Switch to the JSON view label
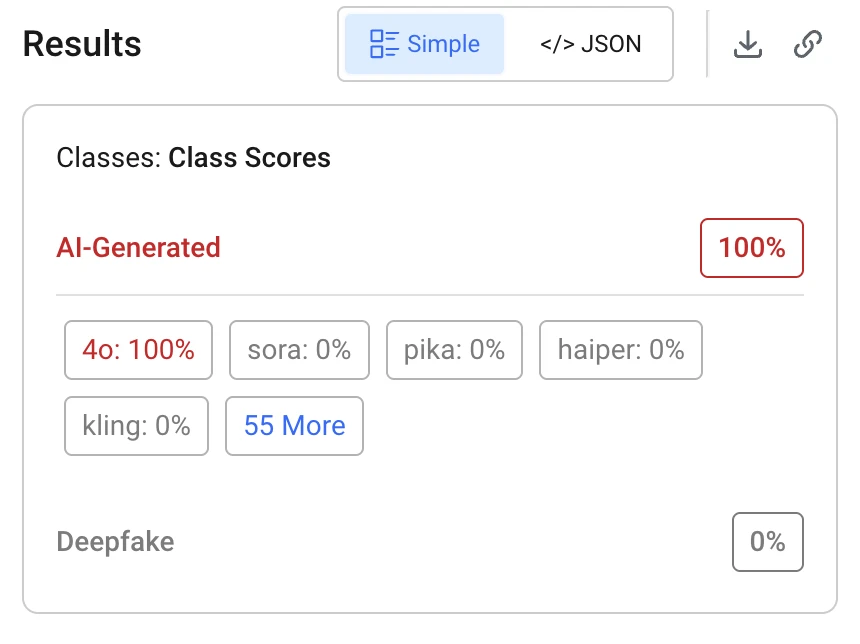This screenshot has height=644, width=860. coord(610,44)
